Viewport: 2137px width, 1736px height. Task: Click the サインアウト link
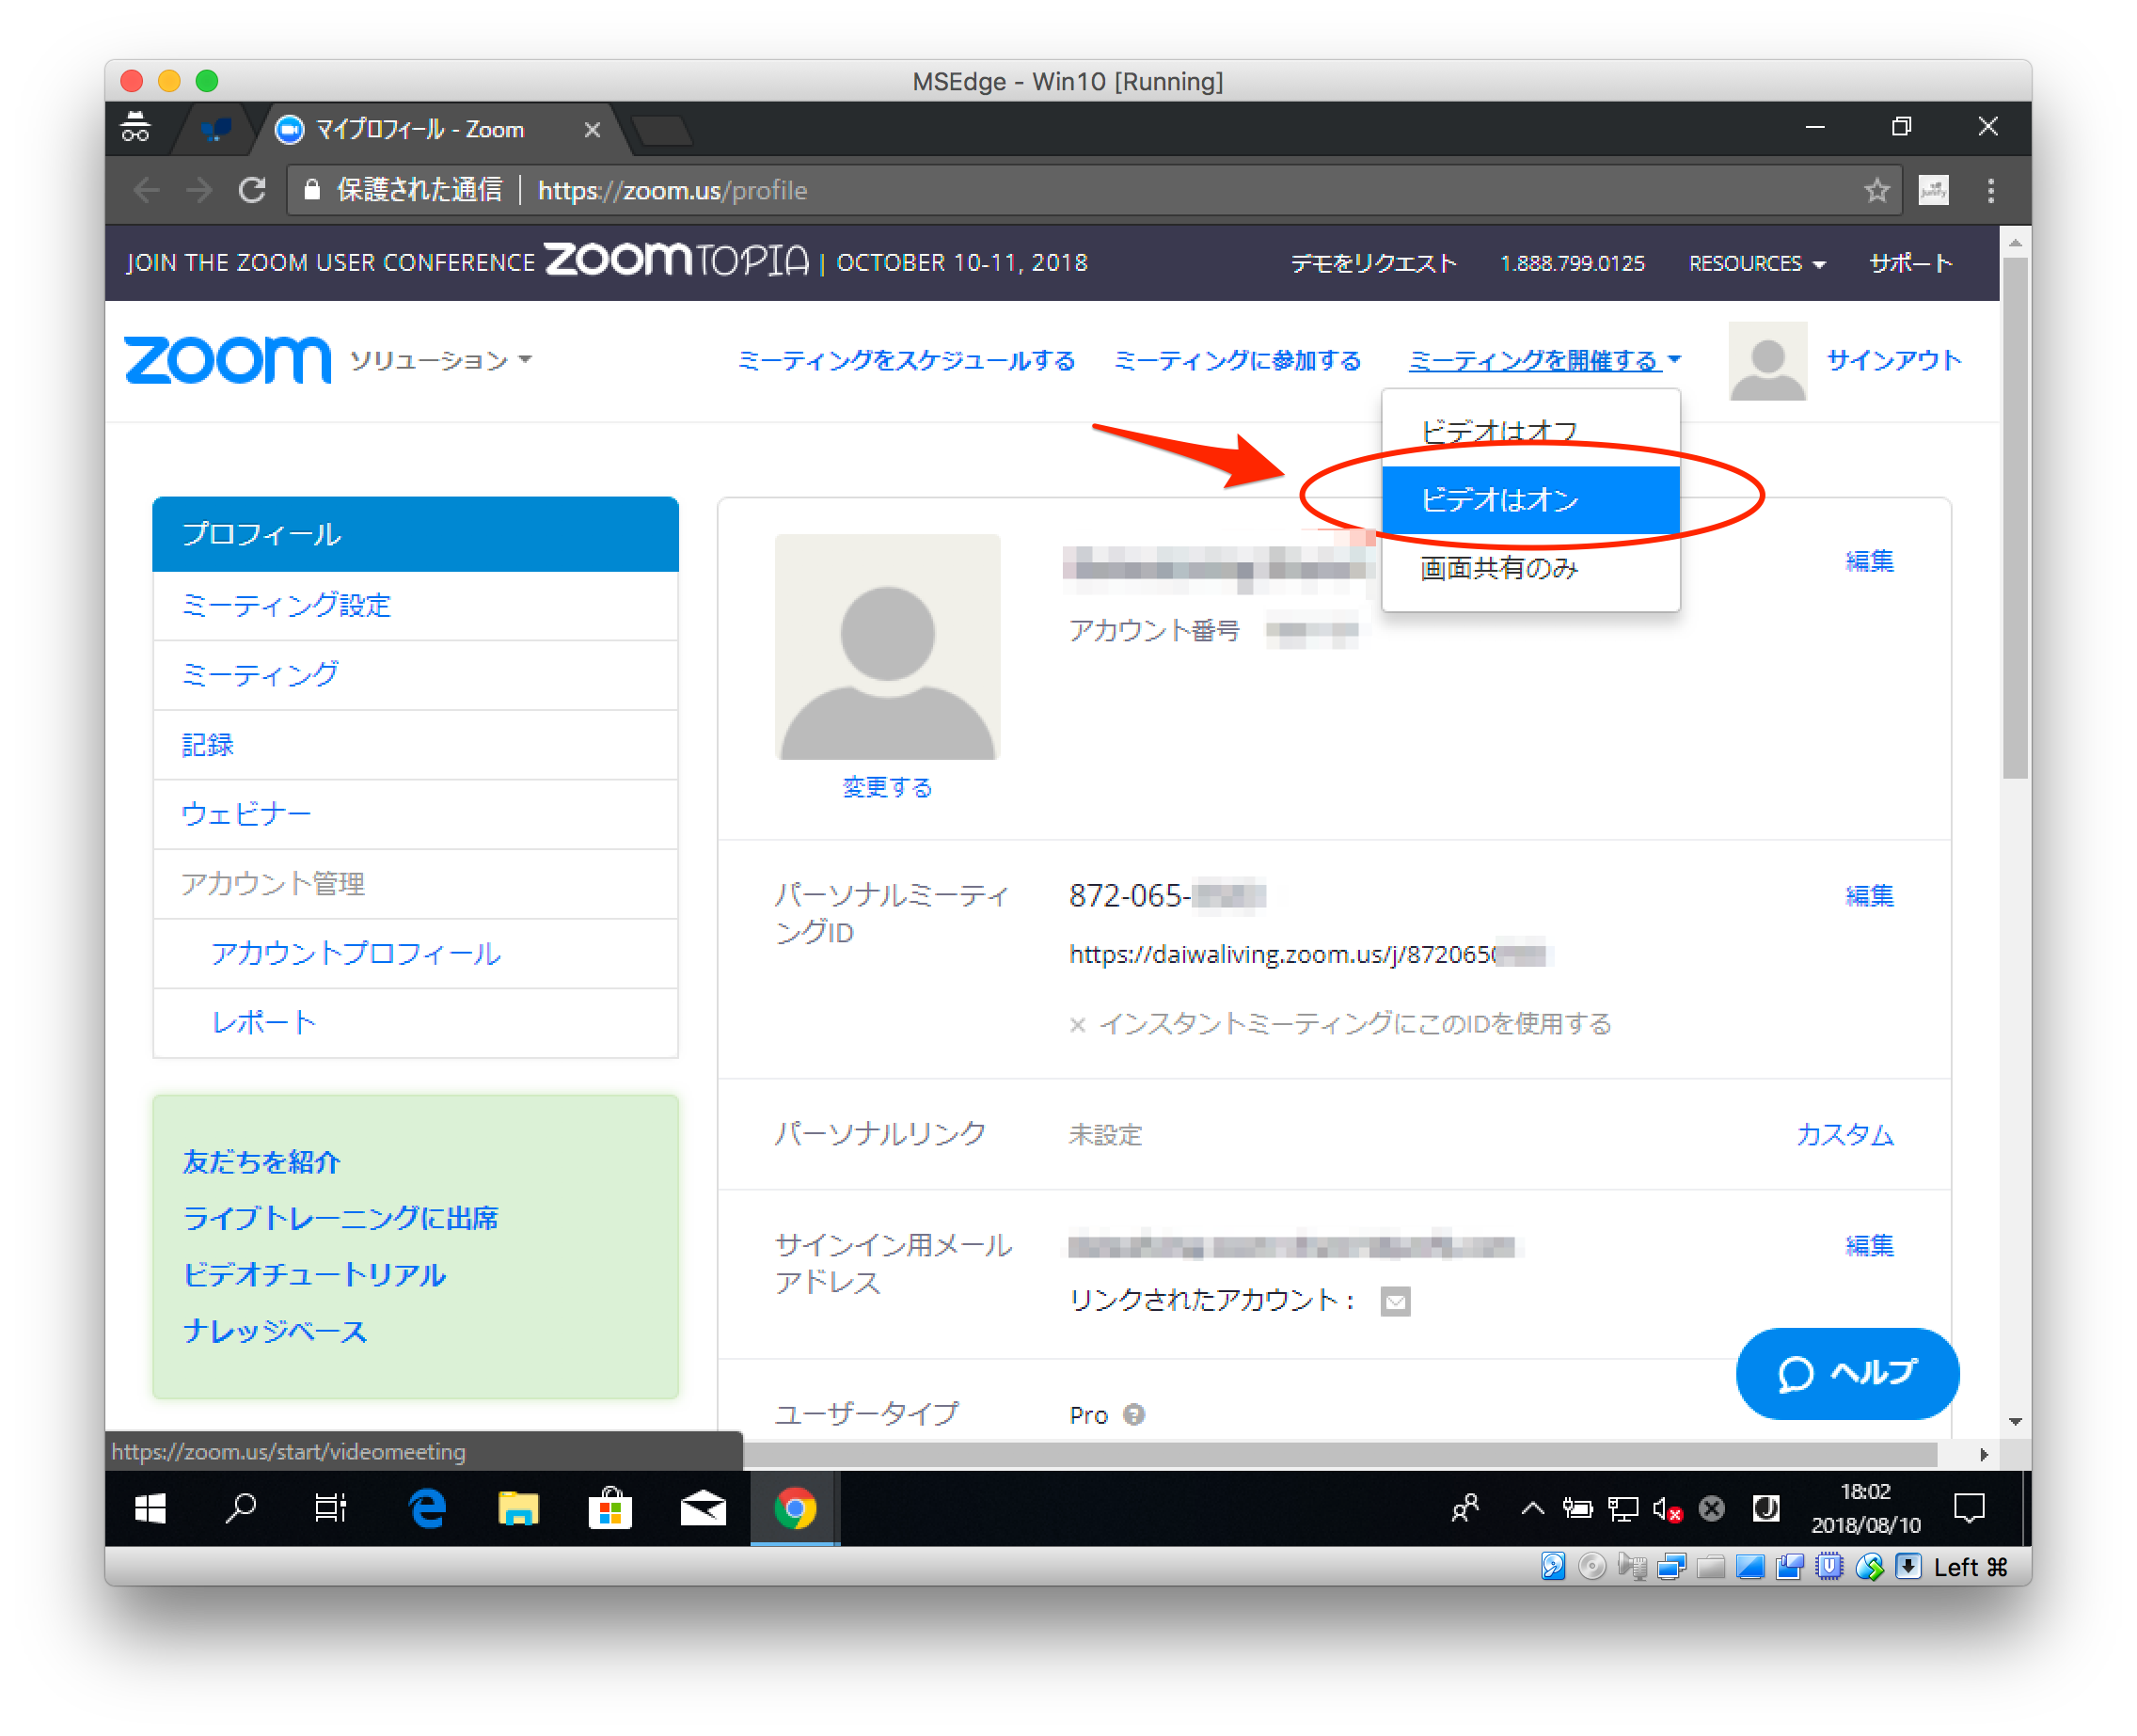1893,361
